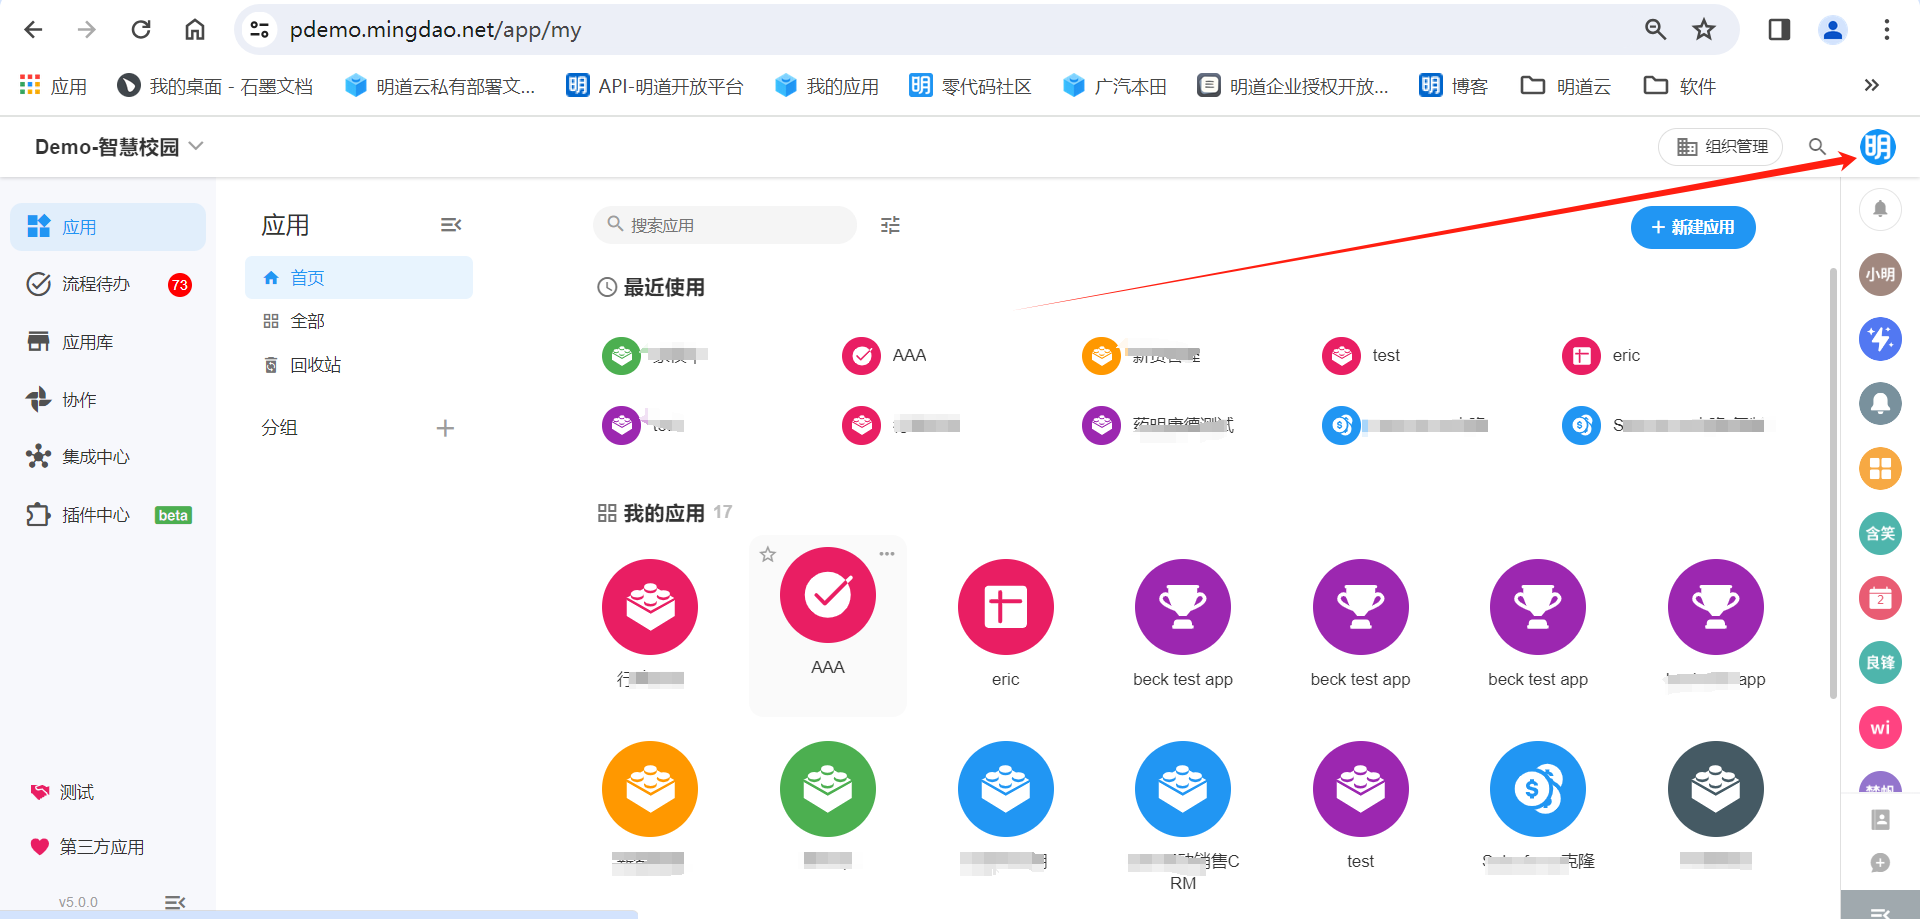1920x919 pixels.
Task: Open the more options menu on AAA card
Action: 887,554
